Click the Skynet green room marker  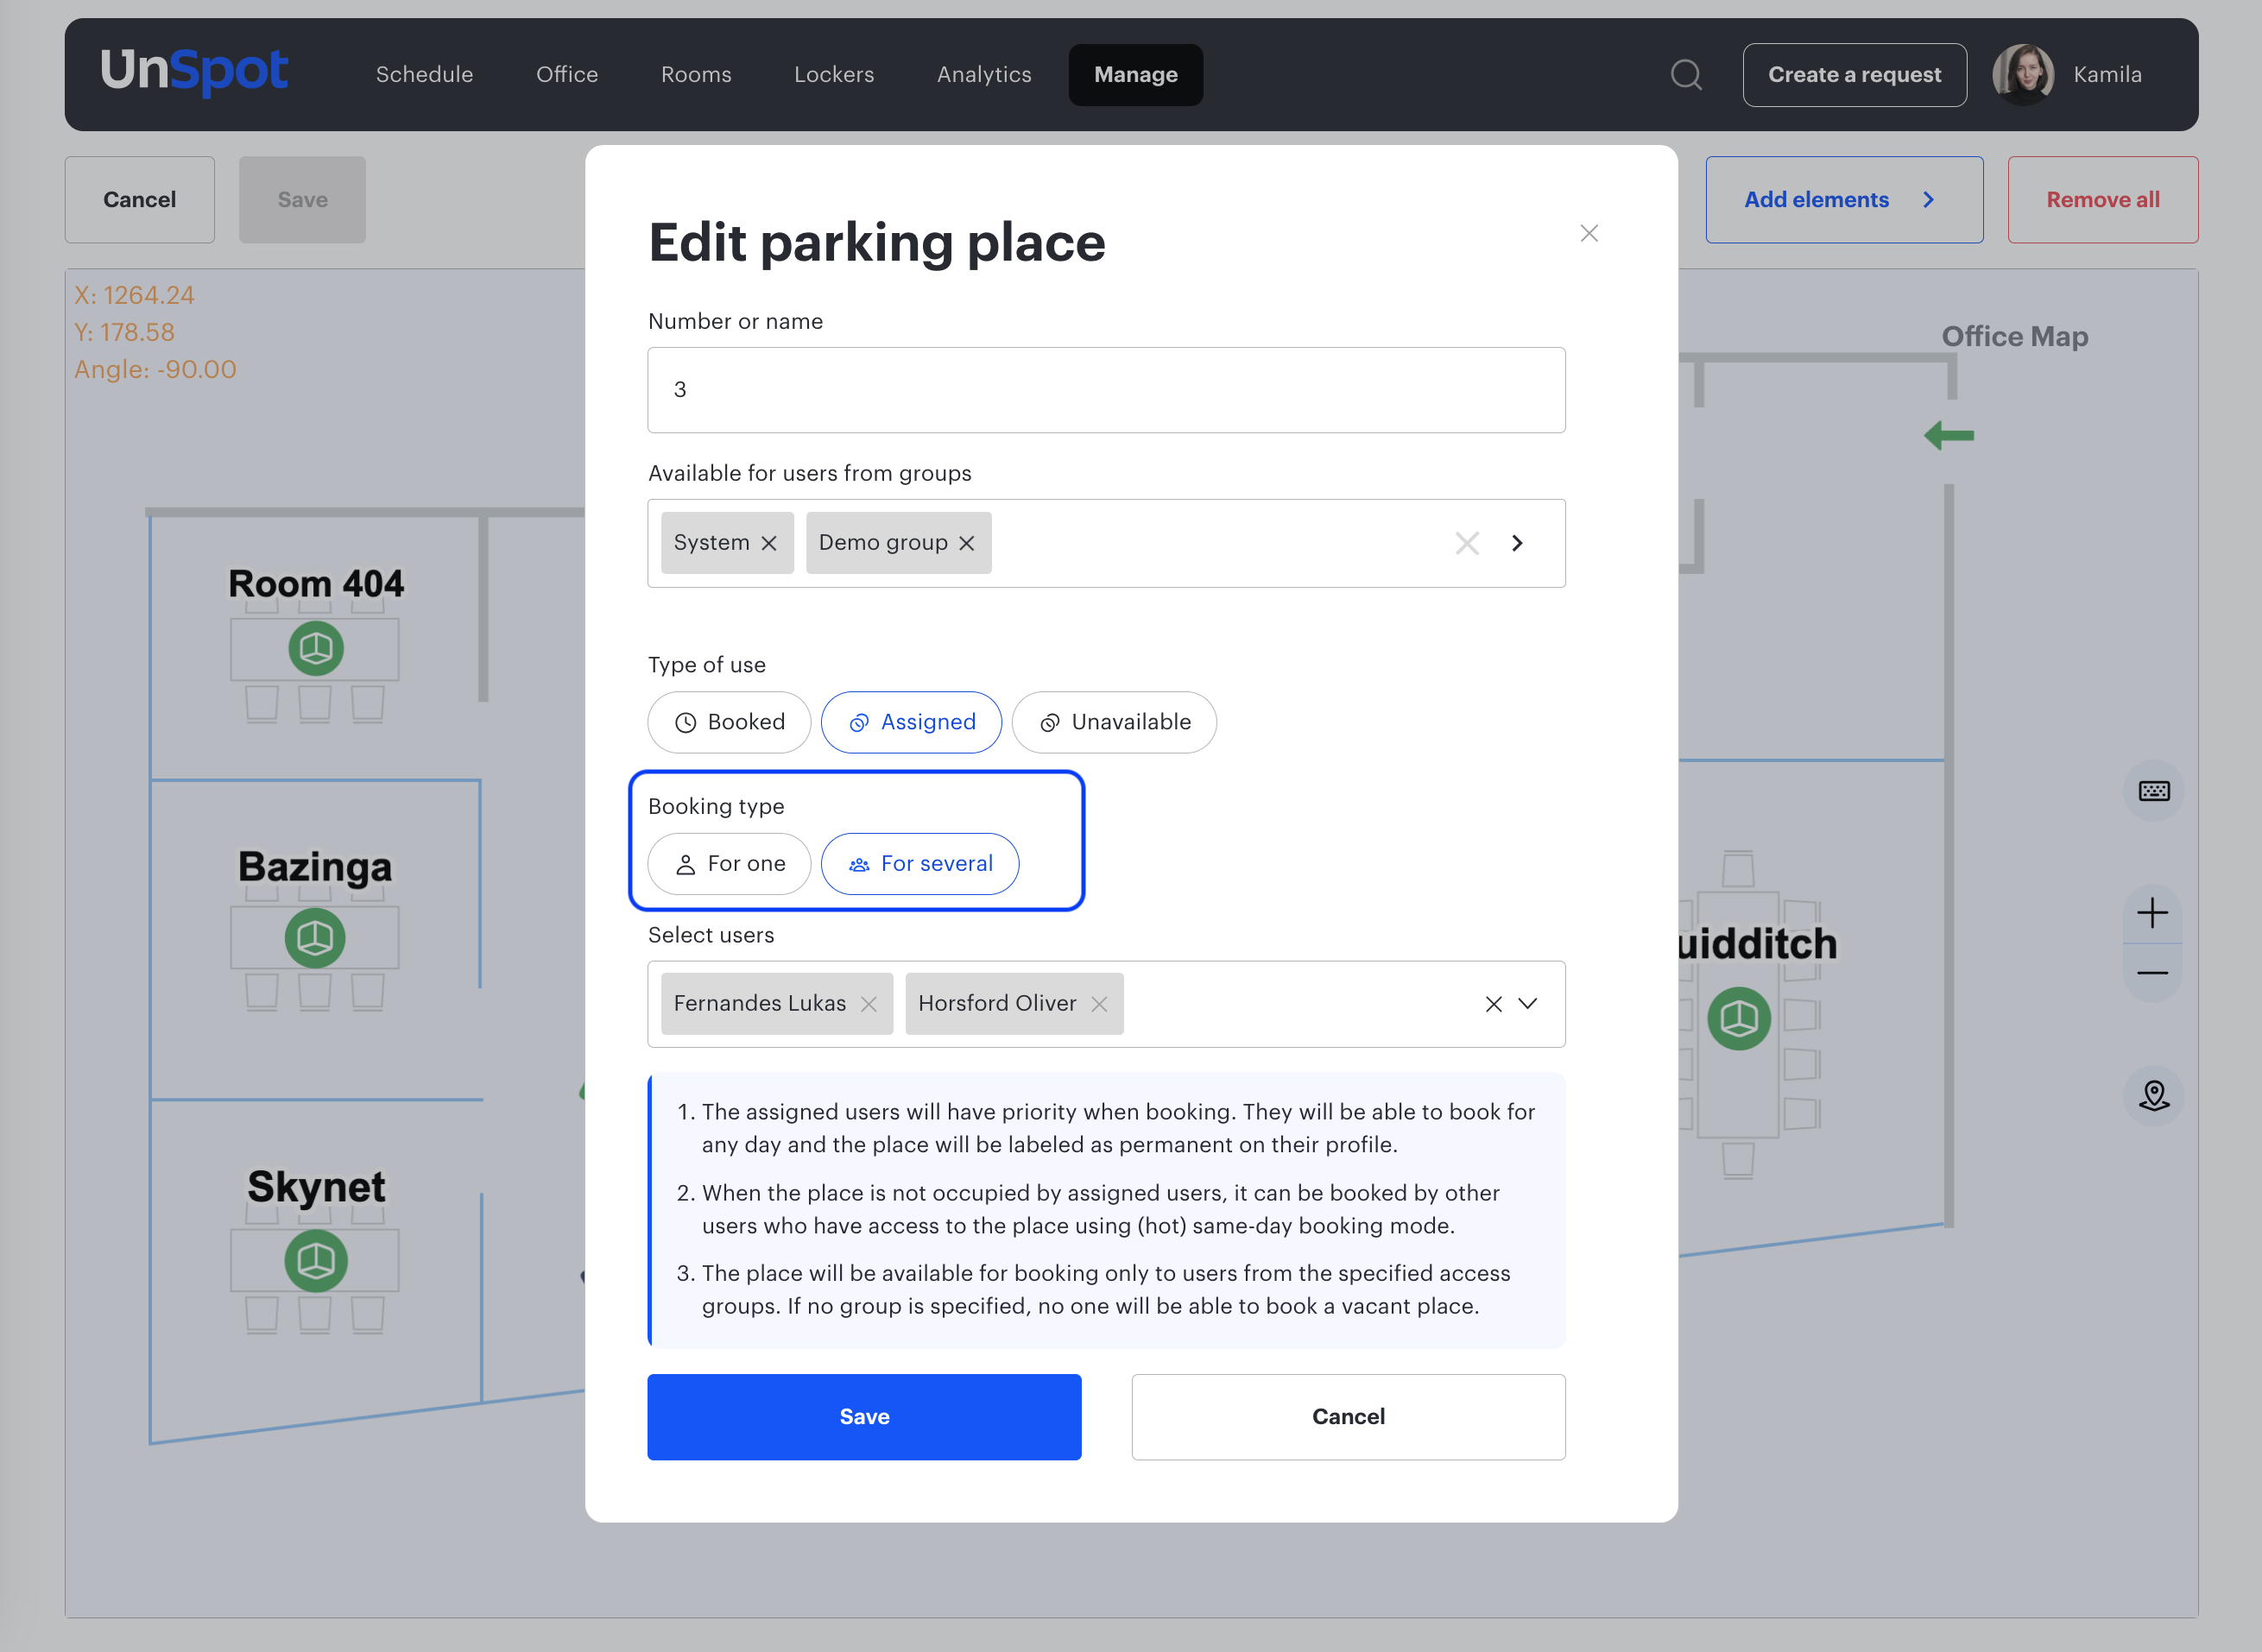coord(316,1261)
